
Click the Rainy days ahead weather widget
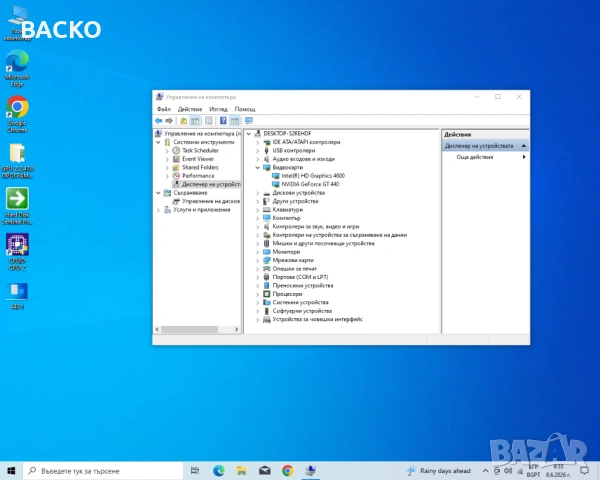tap(439, 471)
